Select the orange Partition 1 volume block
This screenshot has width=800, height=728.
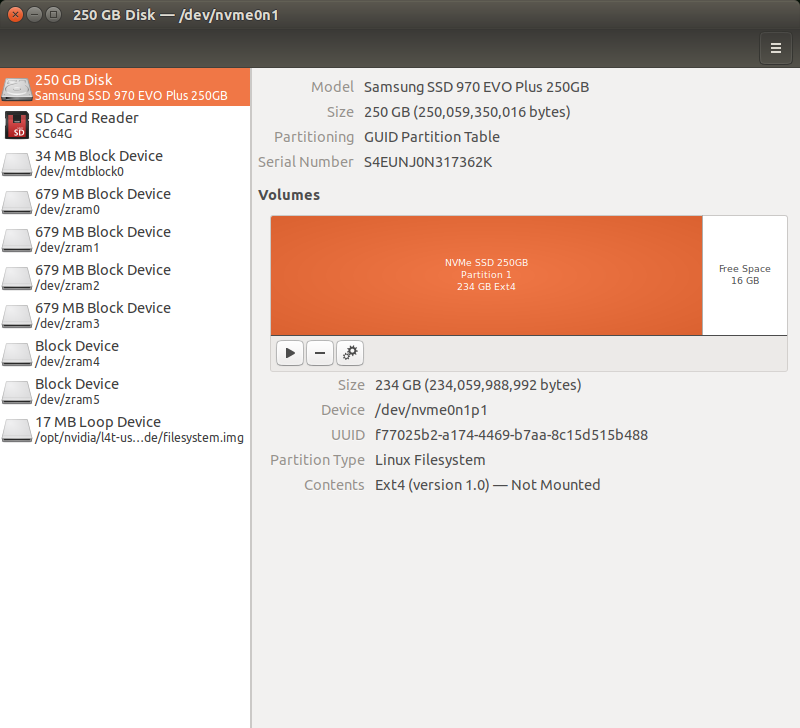486,275
